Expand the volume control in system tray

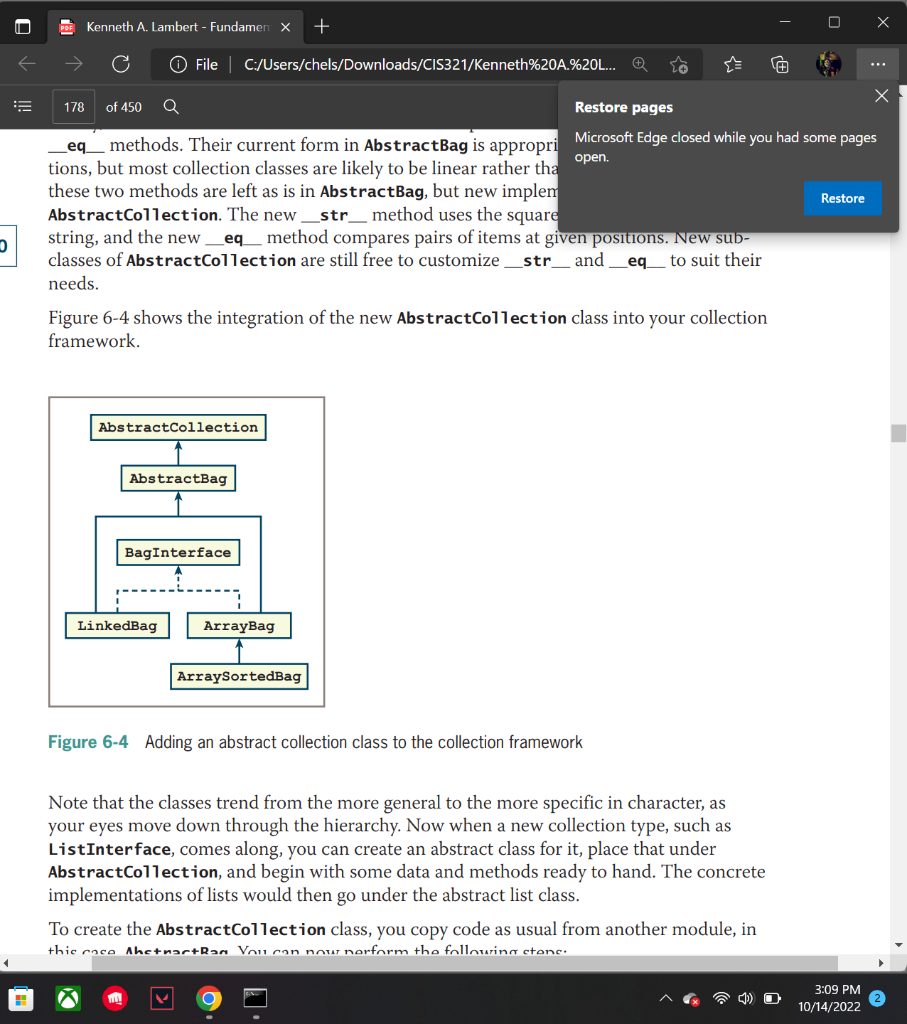(745, 999)
